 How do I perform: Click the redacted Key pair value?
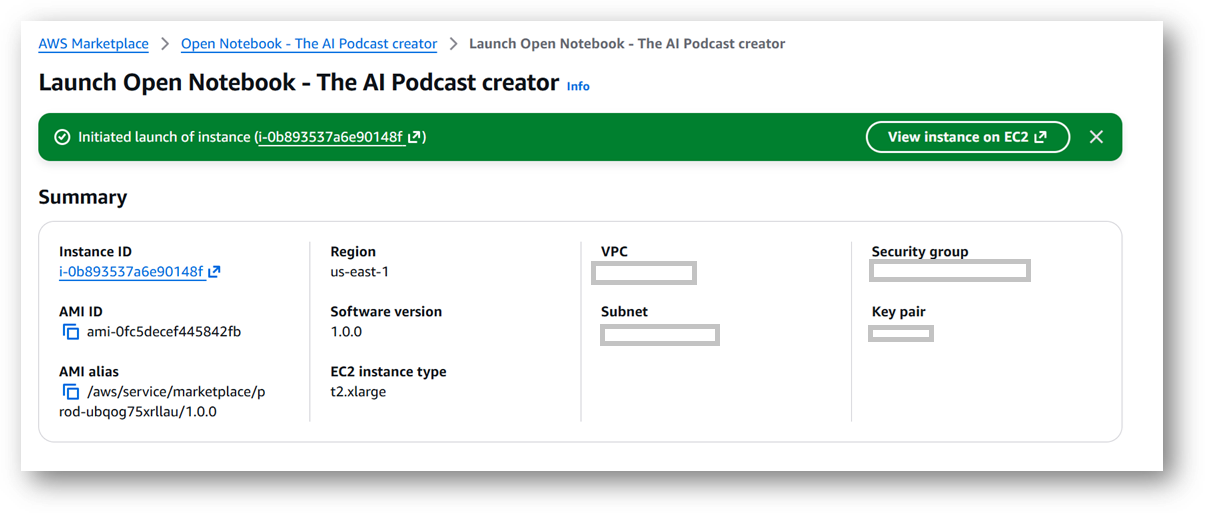(x=901, y=333)
